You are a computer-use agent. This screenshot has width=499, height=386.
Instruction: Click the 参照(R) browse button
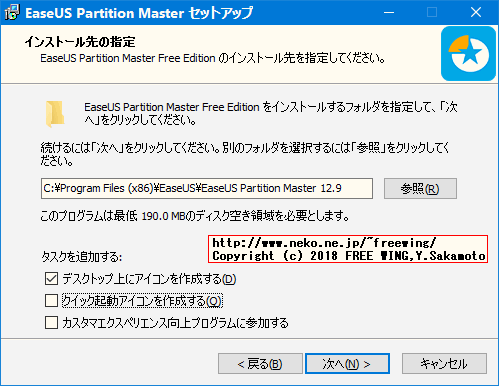tap(420, 189)
